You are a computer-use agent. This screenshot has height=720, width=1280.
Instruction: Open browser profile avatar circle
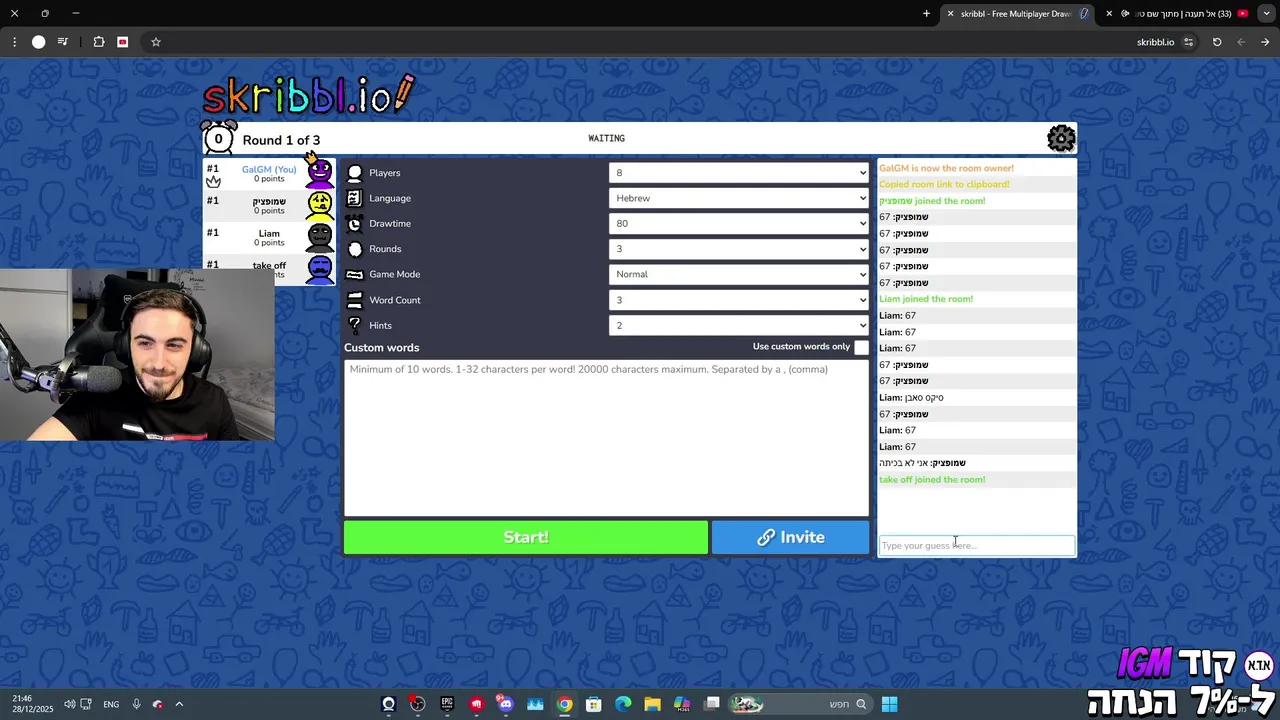[38, 42]
